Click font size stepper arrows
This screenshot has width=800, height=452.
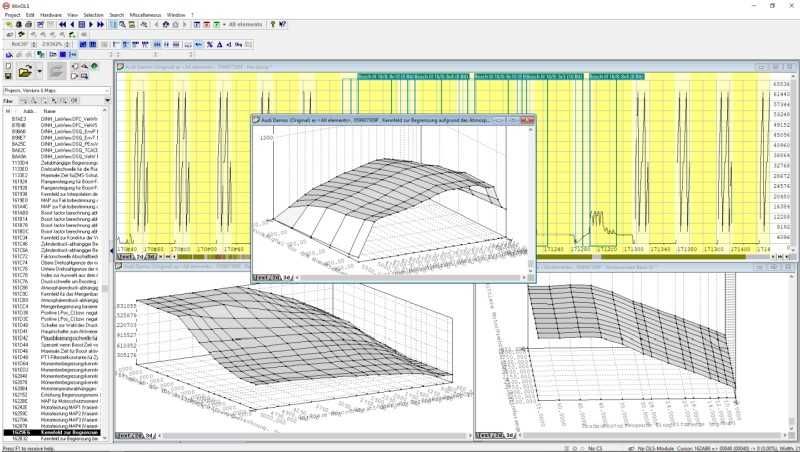34,44
